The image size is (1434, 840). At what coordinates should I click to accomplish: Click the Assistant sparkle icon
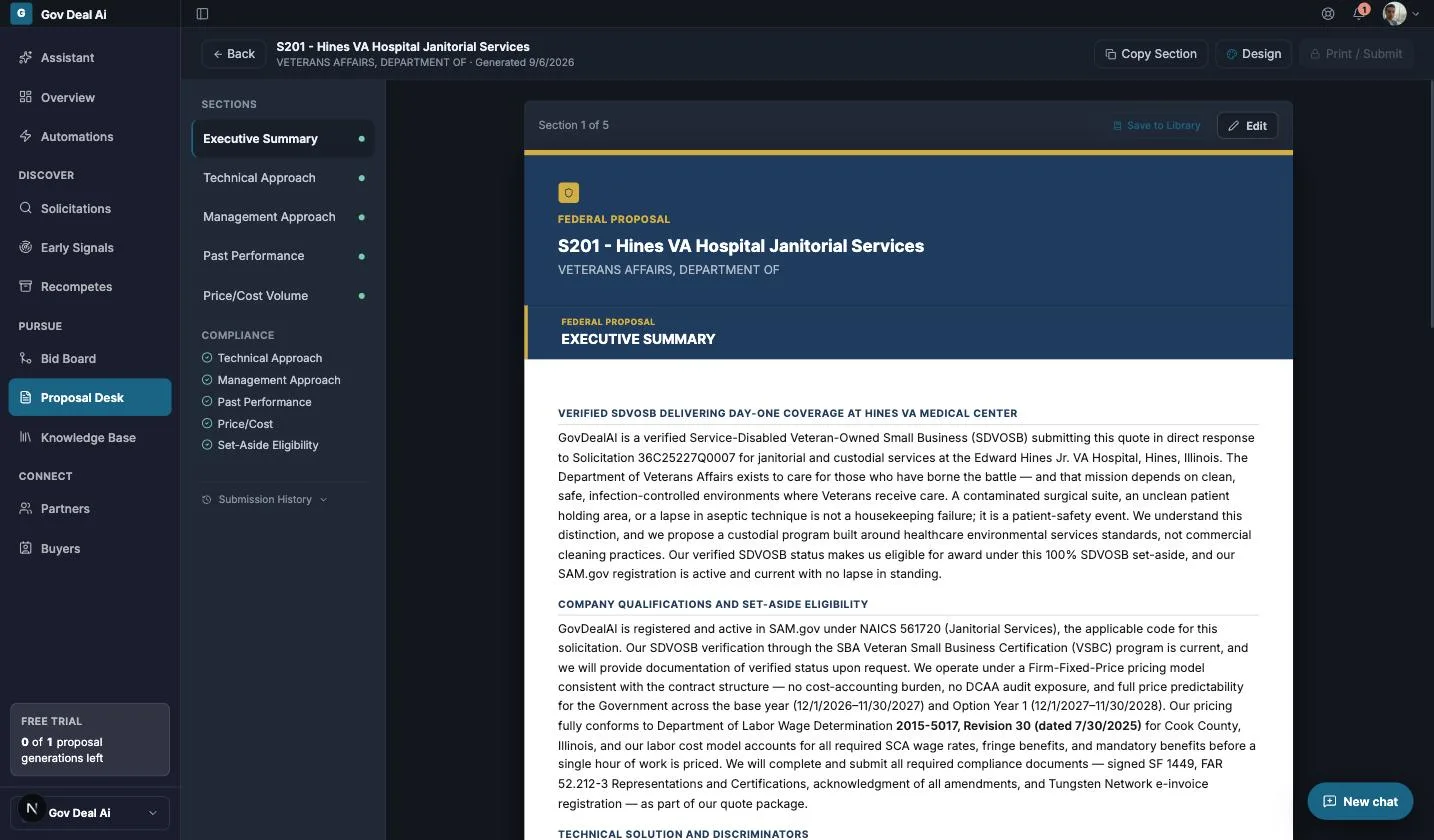pyautogui.click(x=26, y=58)
